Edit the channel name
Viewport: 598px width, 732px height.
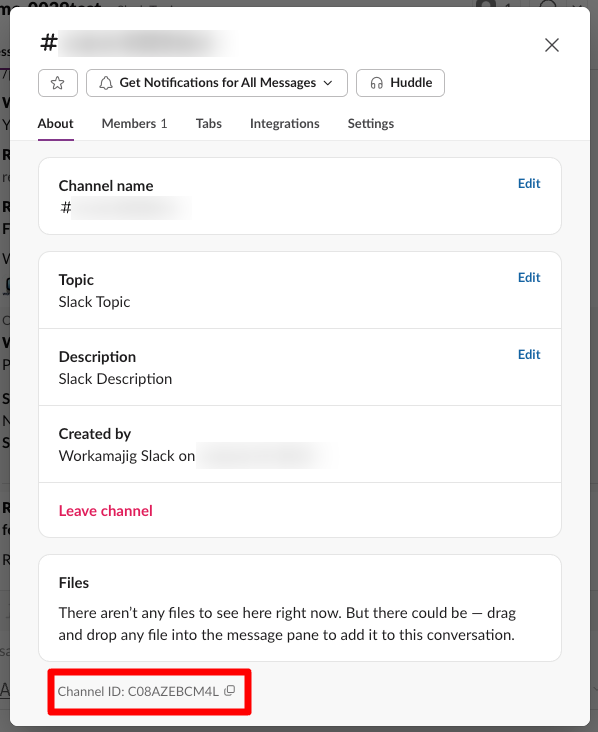(x=529, y=183)
